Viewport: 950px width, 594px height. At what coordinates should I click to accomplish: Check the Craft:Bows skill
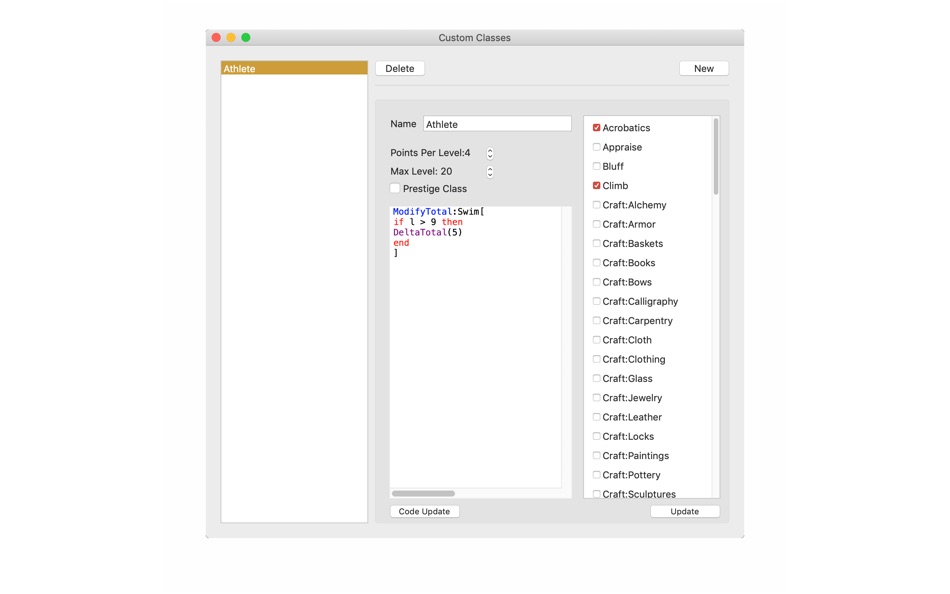click(x=596, y=282)
